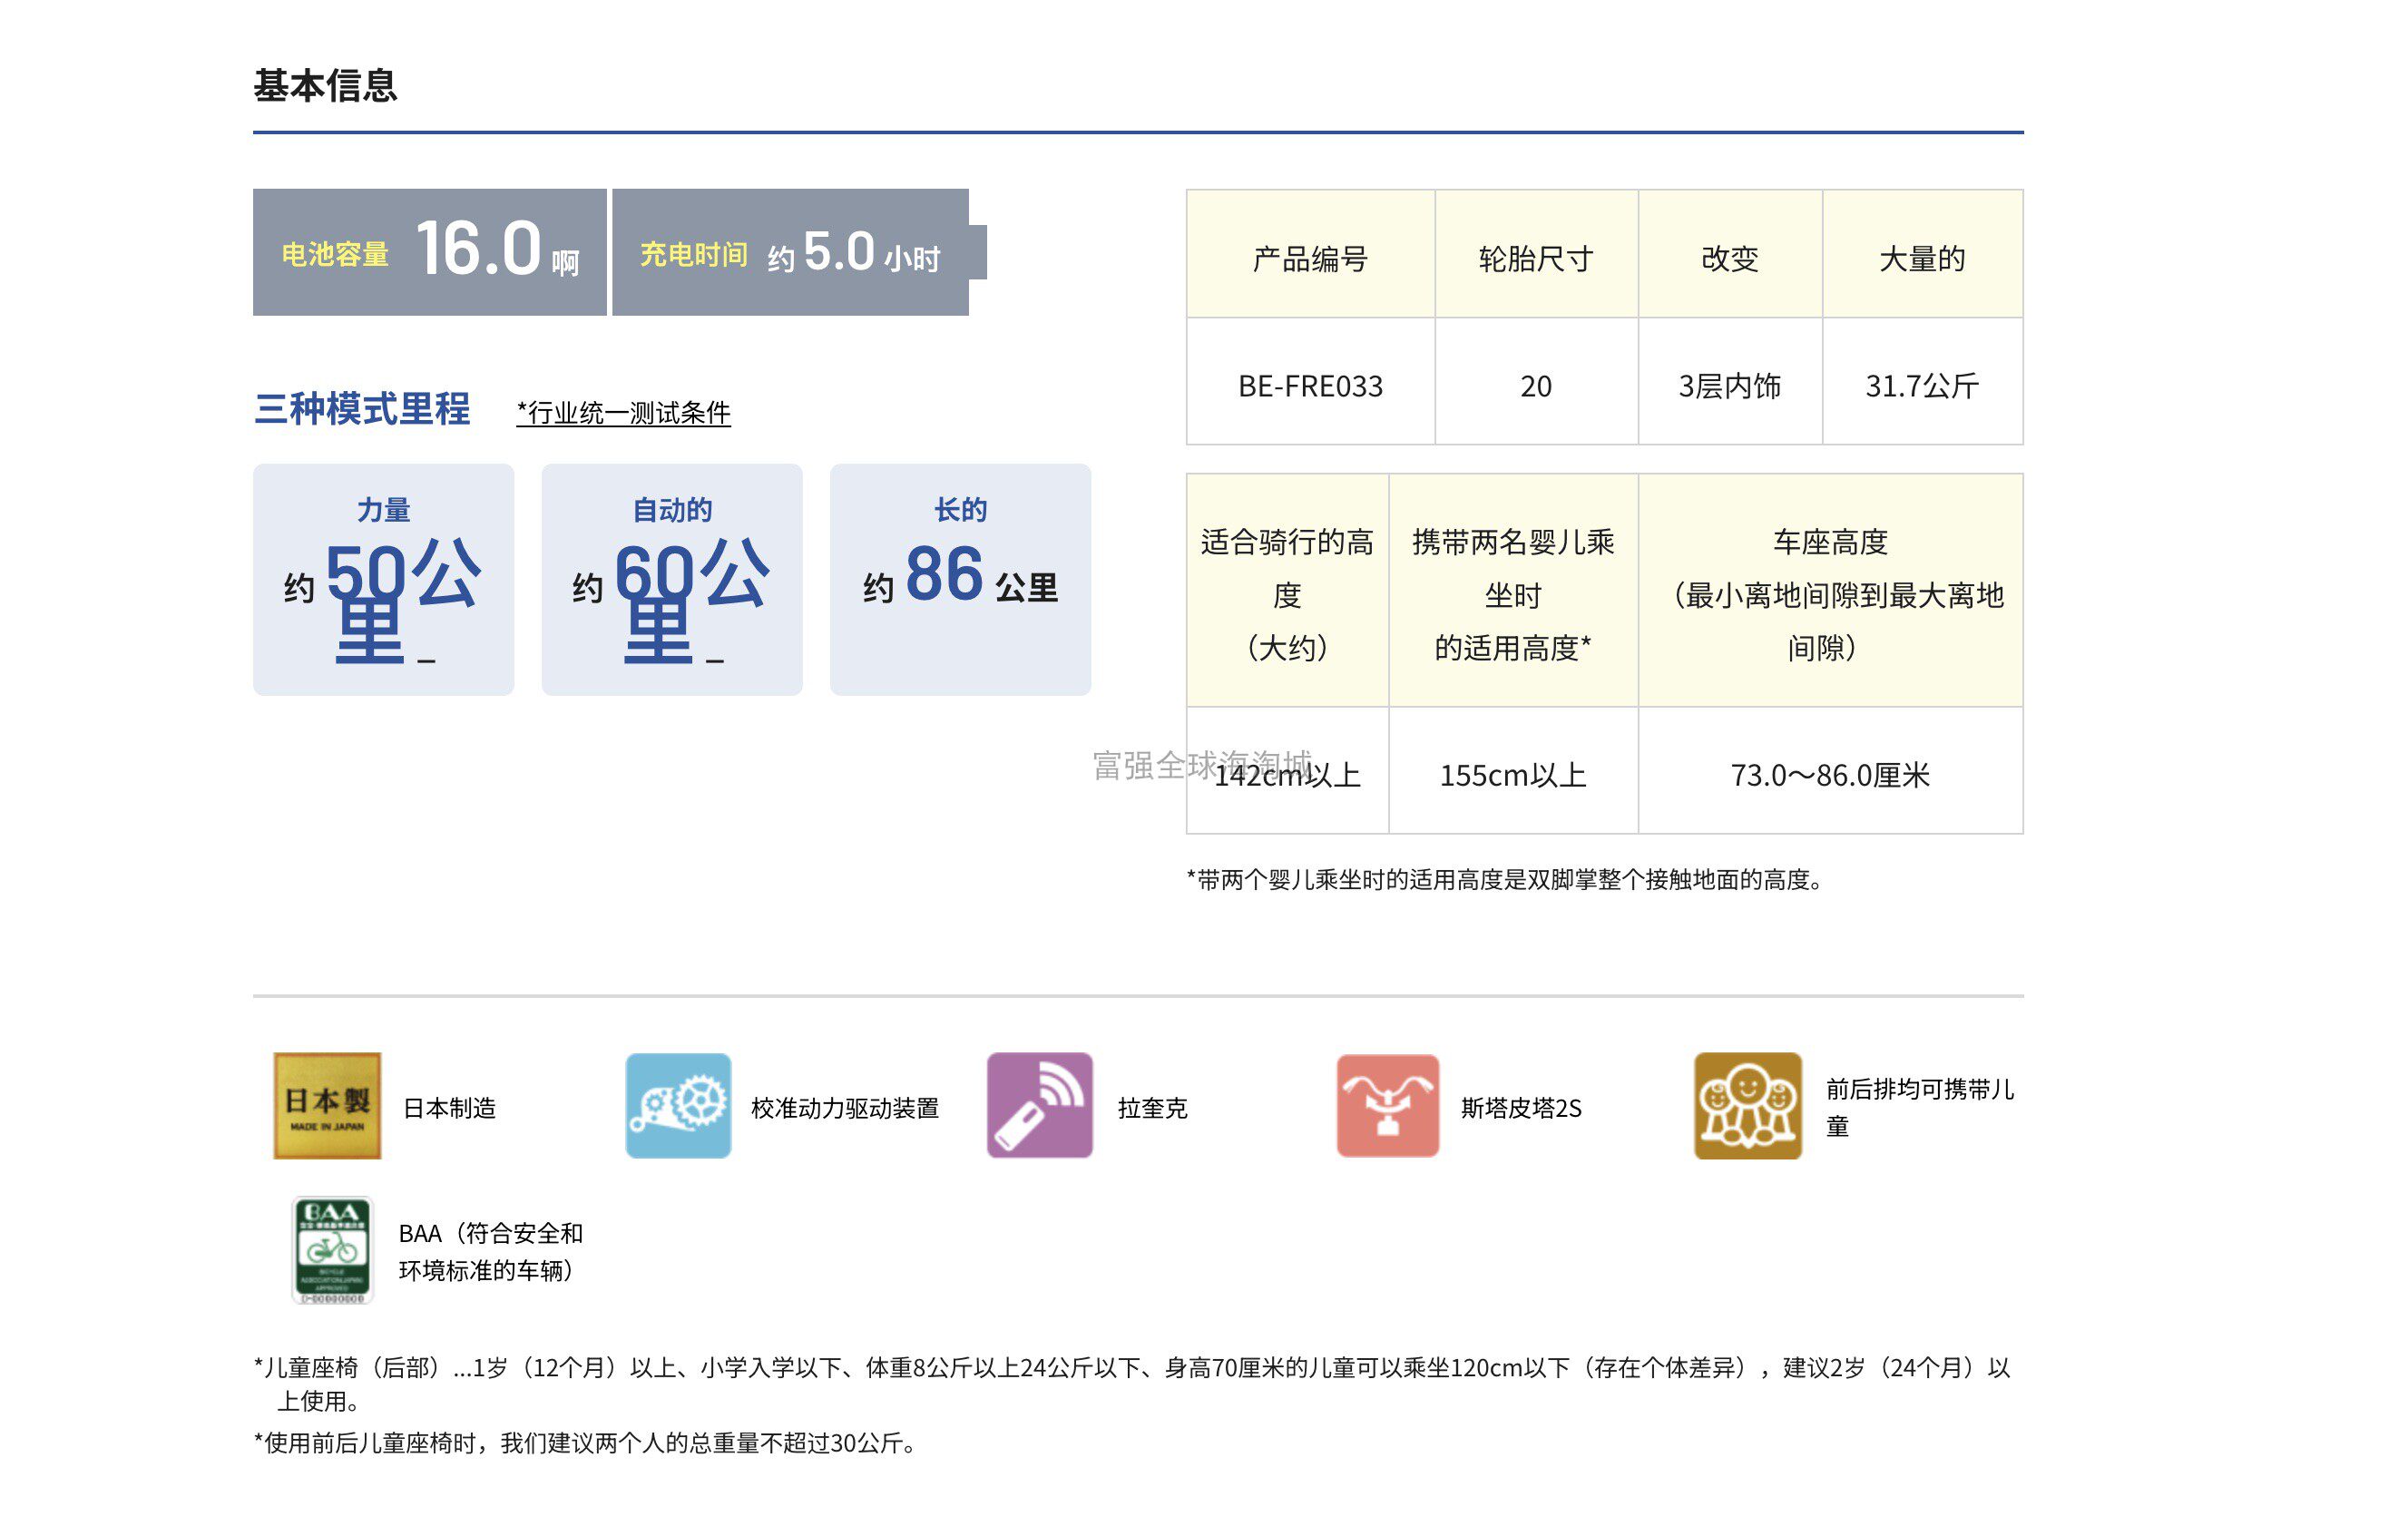Select the 力量 mode 50 km card
Screen dimensions: 2408x1526
coord(383,579)
